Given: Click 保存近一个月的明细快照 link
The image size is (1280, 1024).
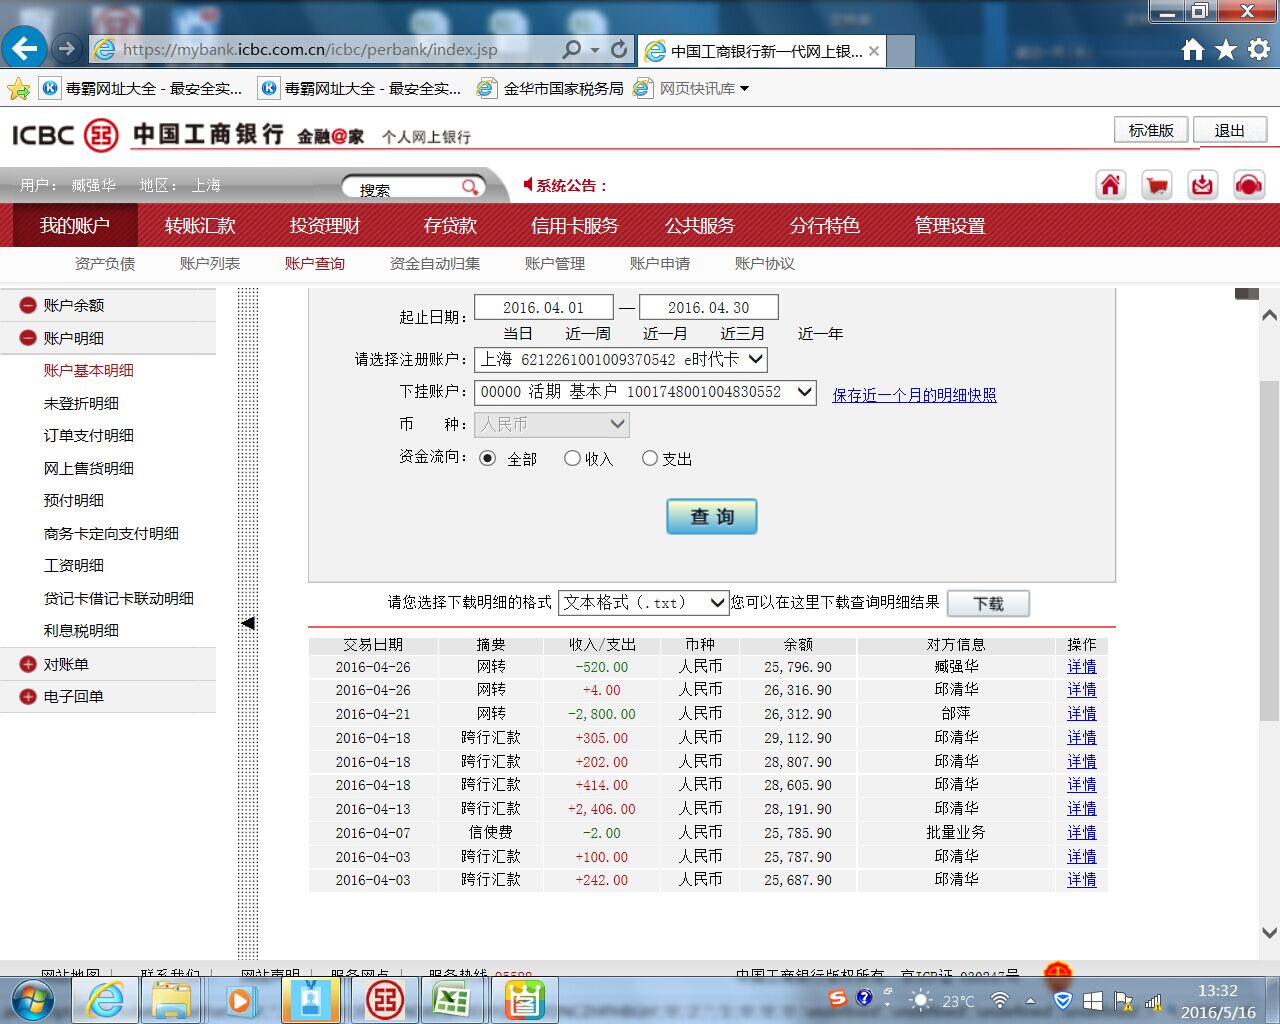Looking at the screenshot, I should [x=915, y=395].
